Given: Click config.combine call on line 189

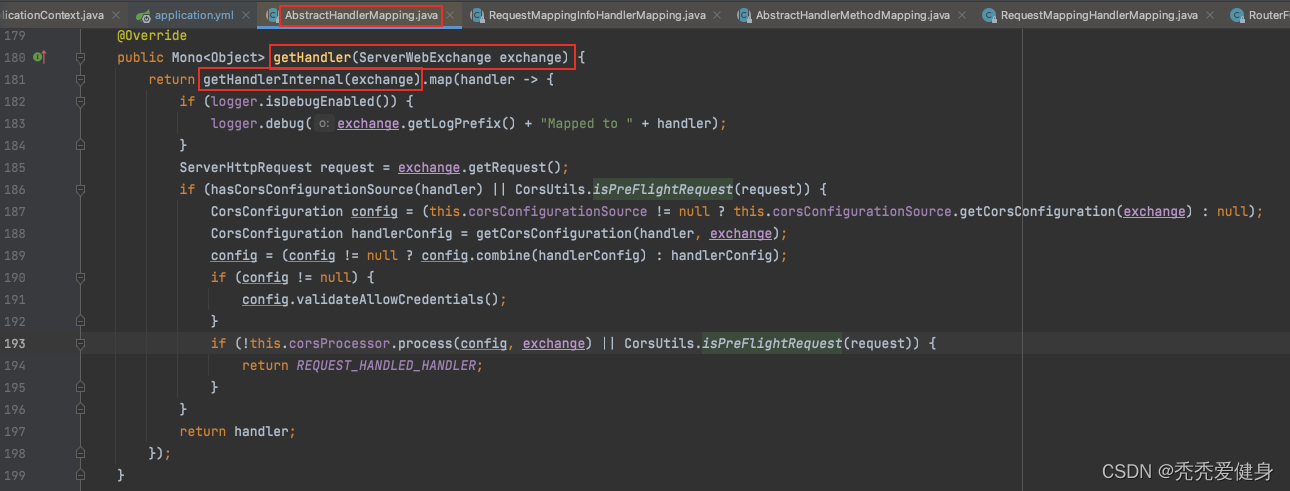Looking at the screenshot, I should tap(475, 255).
